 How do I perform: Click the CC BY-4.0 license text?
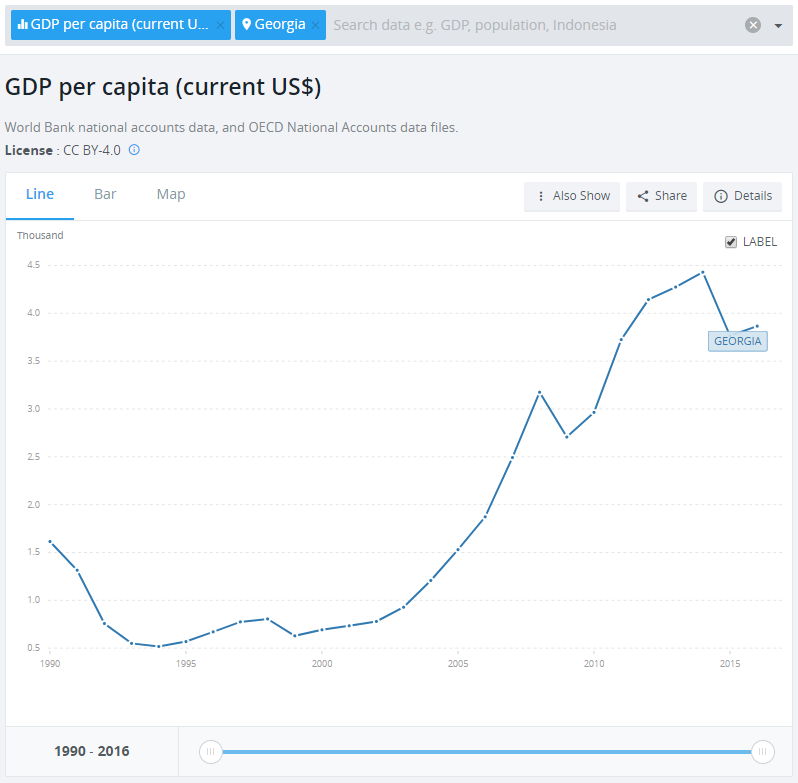click(x=91, y=150)
